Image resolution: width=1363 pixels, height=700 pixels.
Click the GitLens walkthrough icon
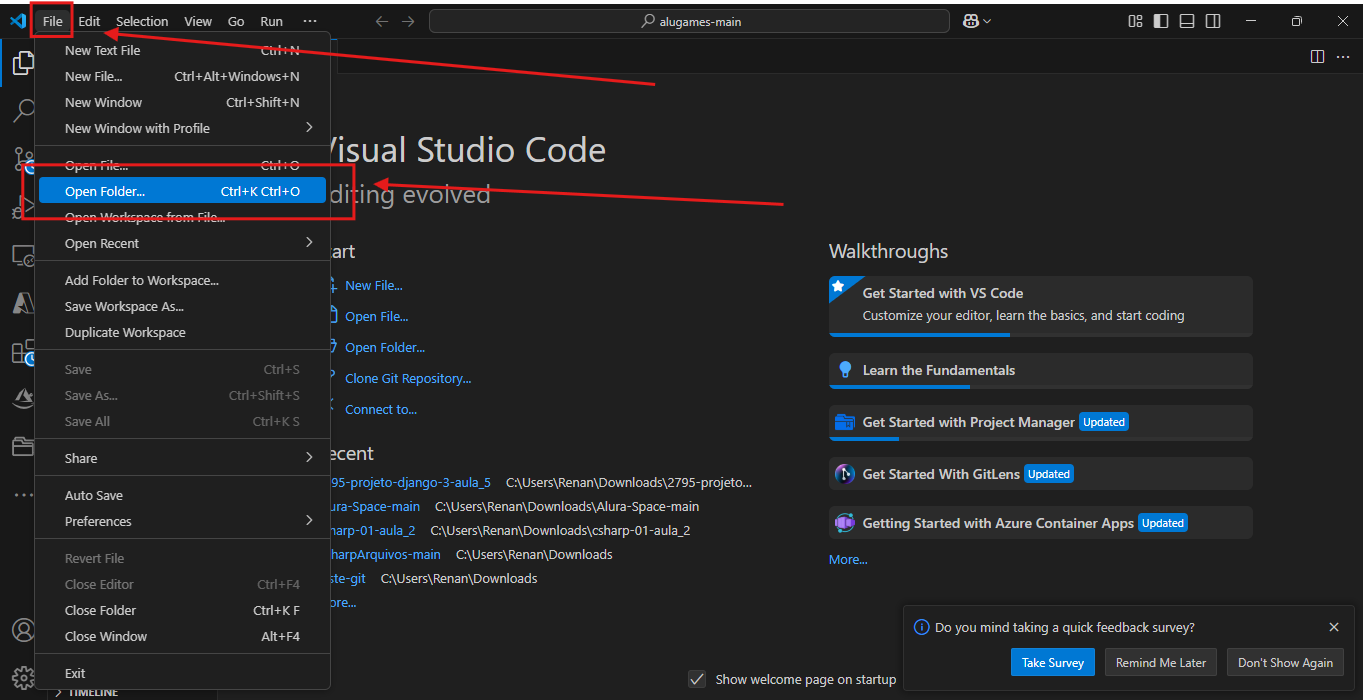[x=845, y=474]
